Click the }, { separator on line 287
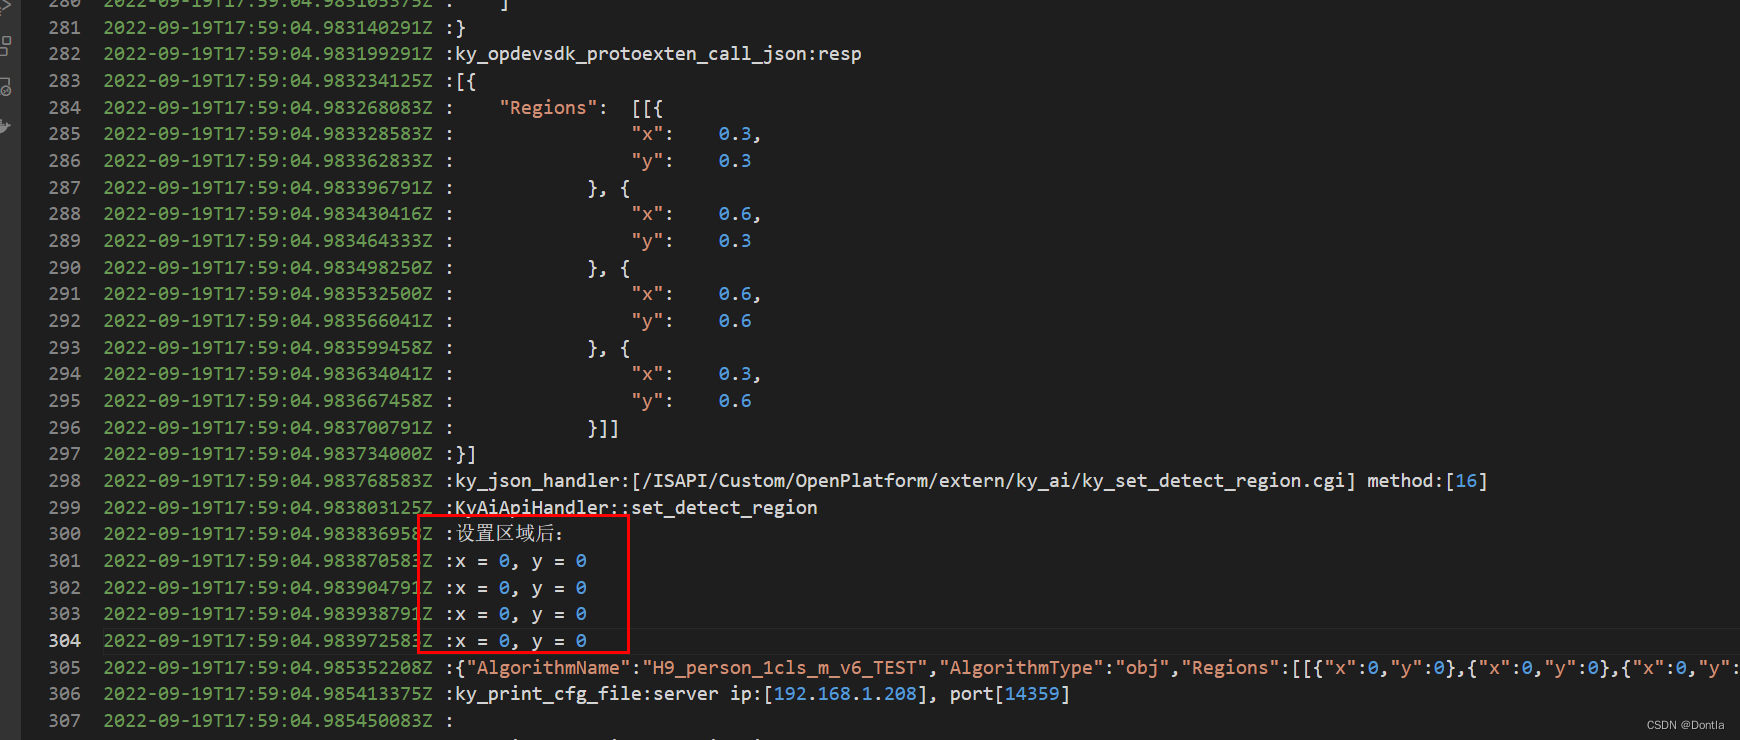 [609, 188]
